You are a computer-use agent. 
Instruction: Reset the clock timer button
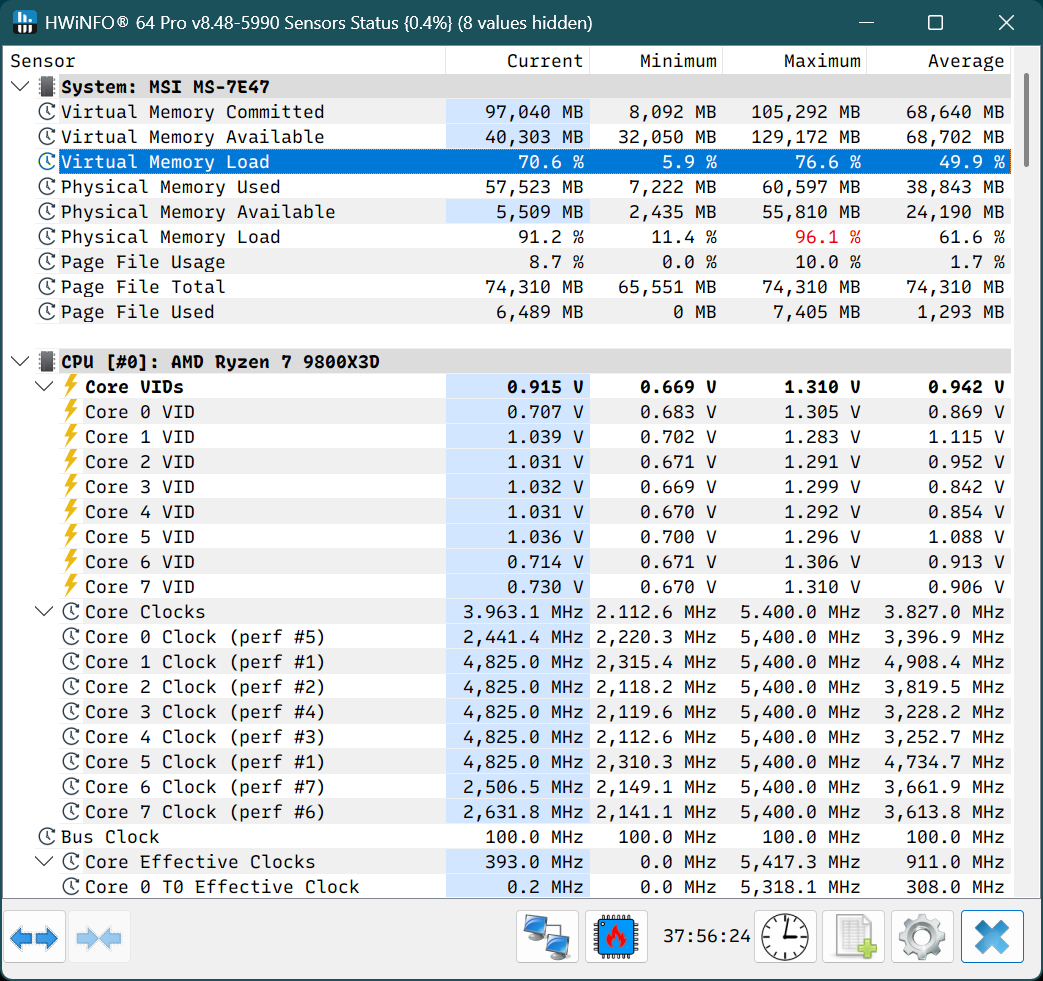[x=785, y=937]
